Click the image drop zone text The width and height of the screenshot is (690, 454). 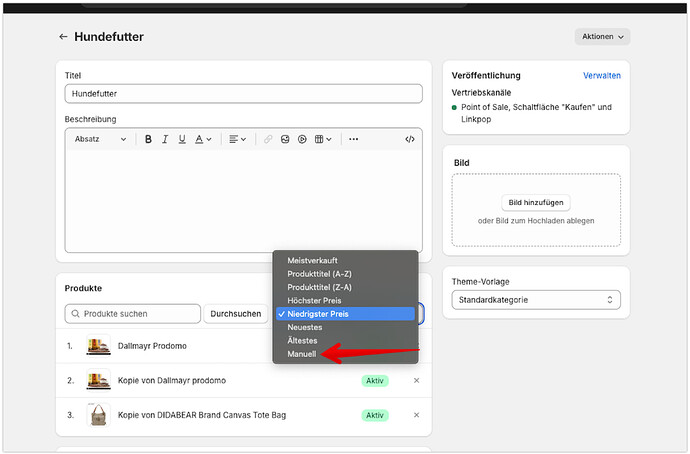[536, 221]
